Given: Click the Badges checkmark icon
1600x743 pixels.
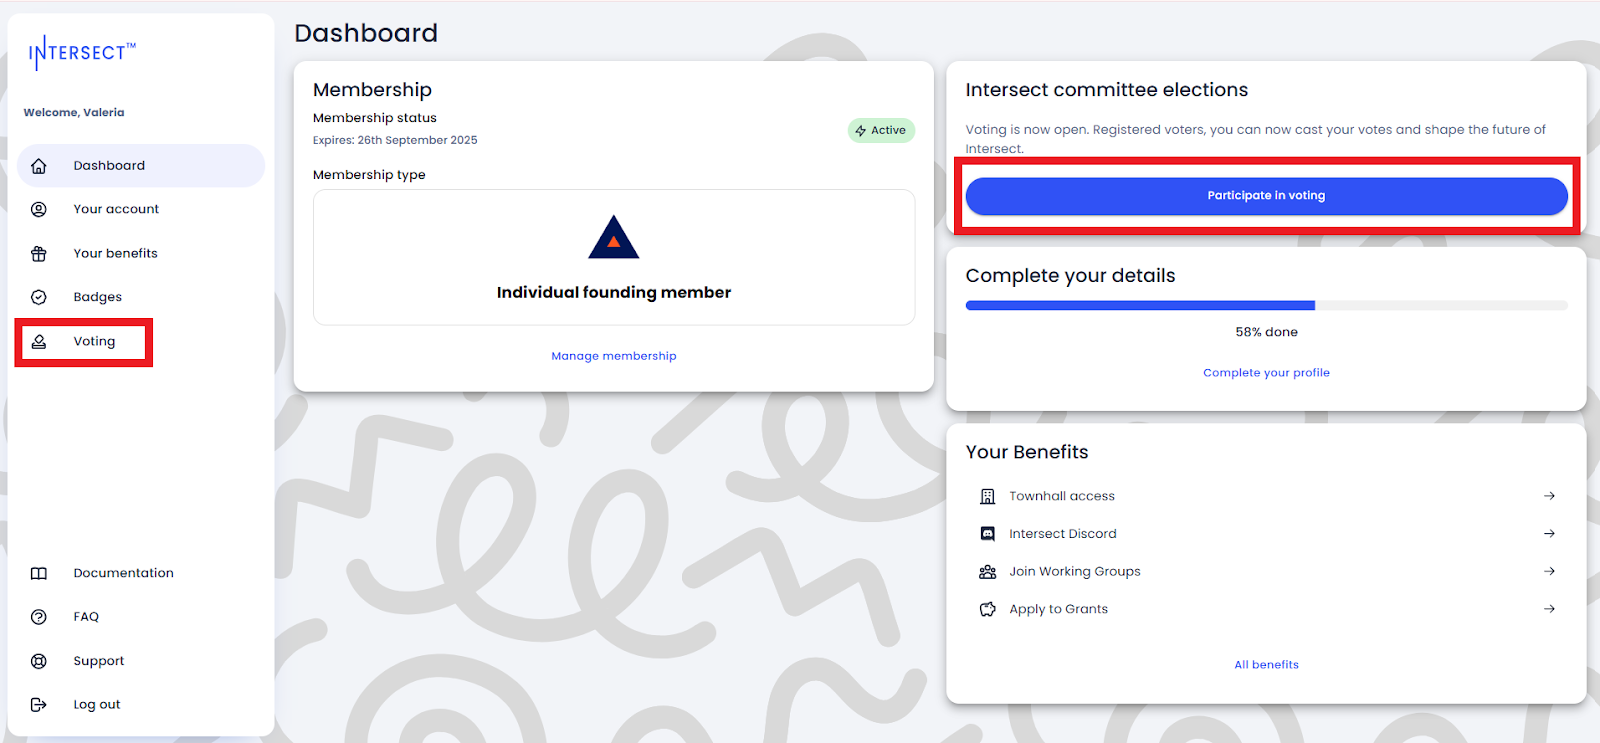Looking at the screenshot, I should click(39, 297).
